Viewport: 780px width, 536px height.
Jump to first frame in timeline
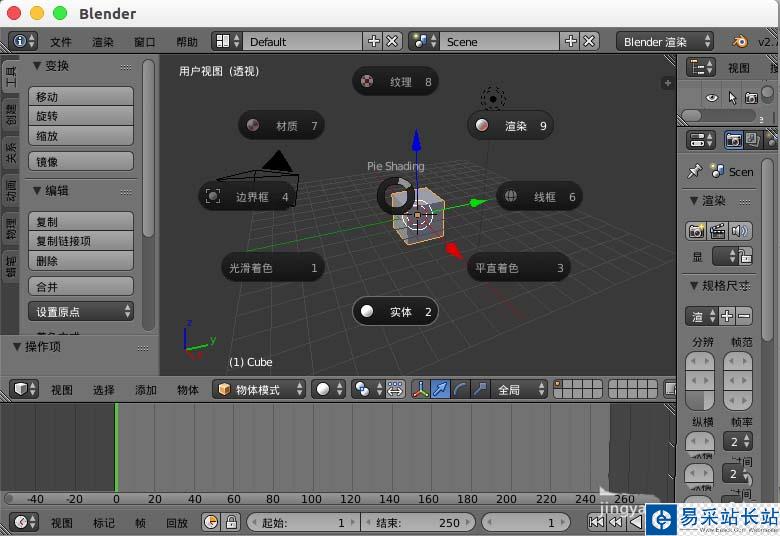(596, 522)
